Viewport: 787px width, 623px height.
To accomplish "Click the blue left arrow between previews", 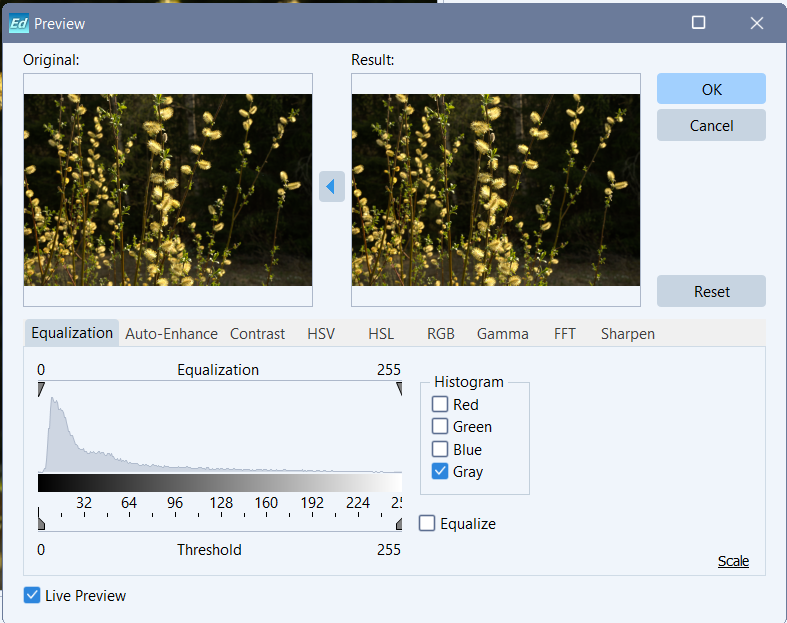I will [331, 186].
